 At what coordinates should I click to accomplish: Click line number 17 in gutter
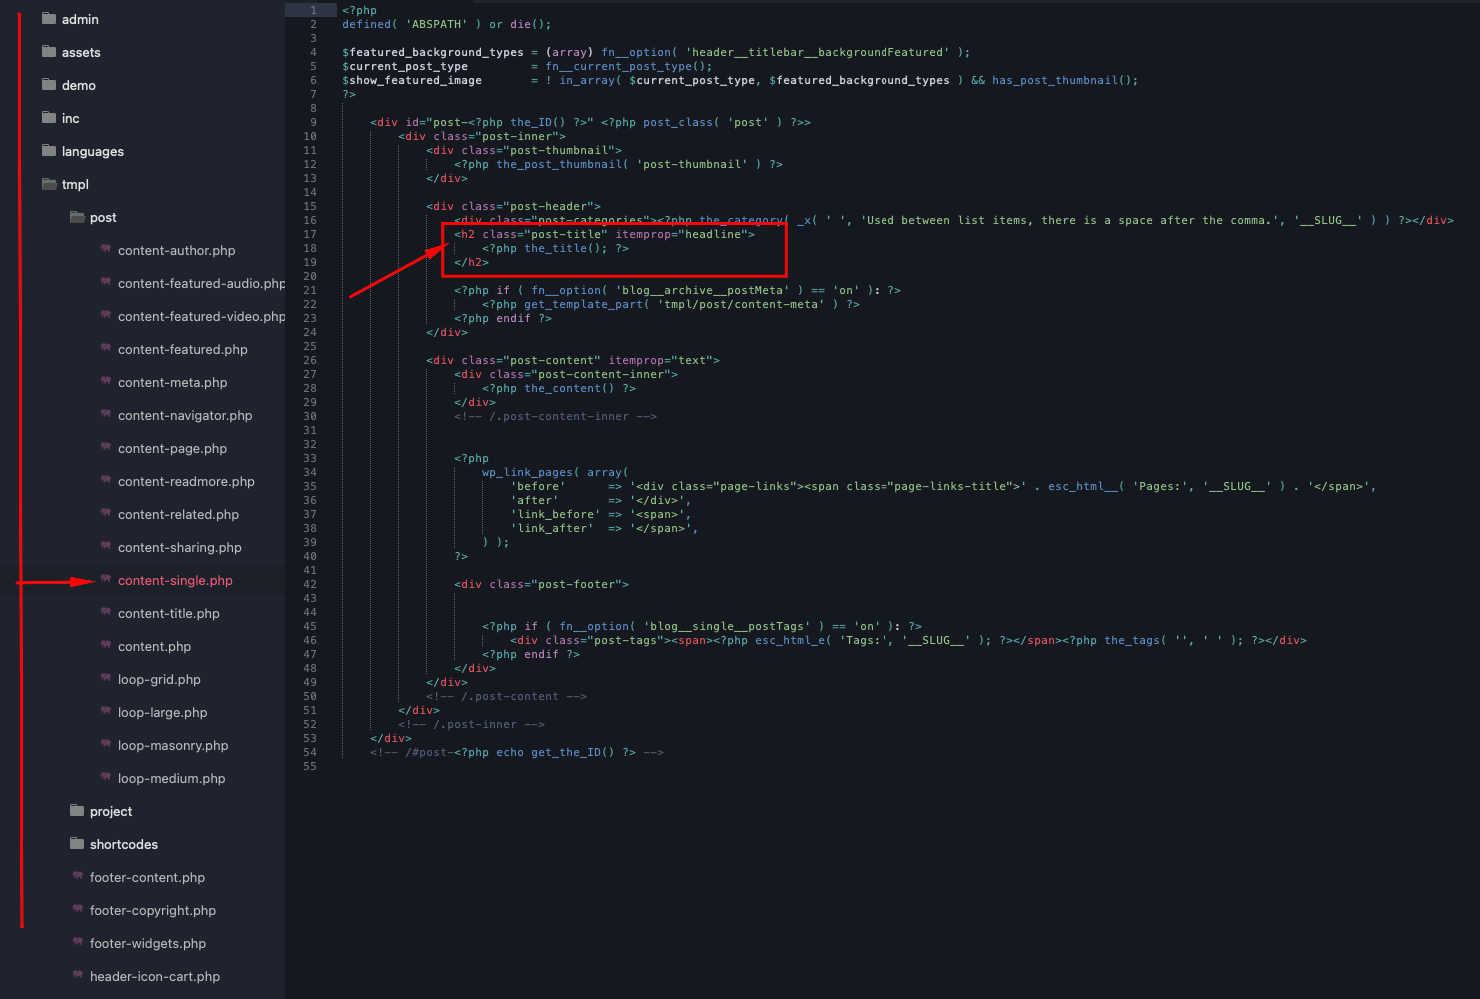[x=310, y=234]
